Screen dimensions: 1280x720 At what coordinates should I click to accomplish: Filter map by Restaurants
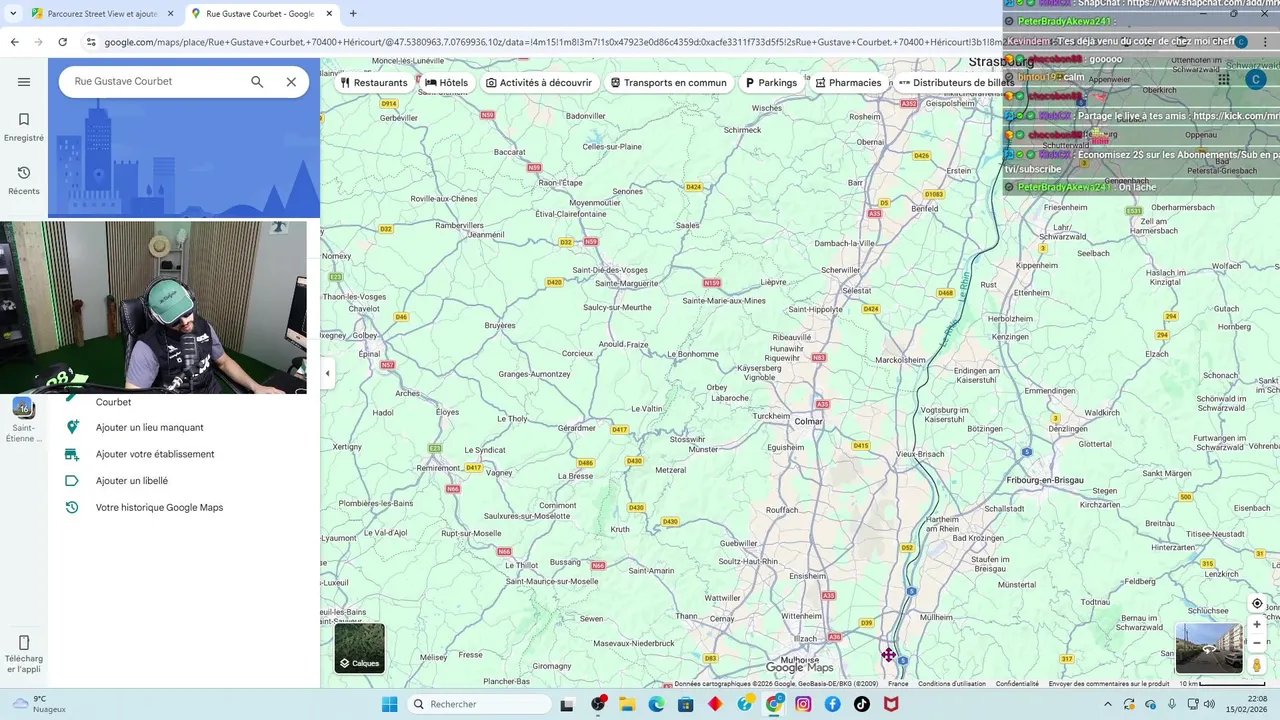pos(374,83)
